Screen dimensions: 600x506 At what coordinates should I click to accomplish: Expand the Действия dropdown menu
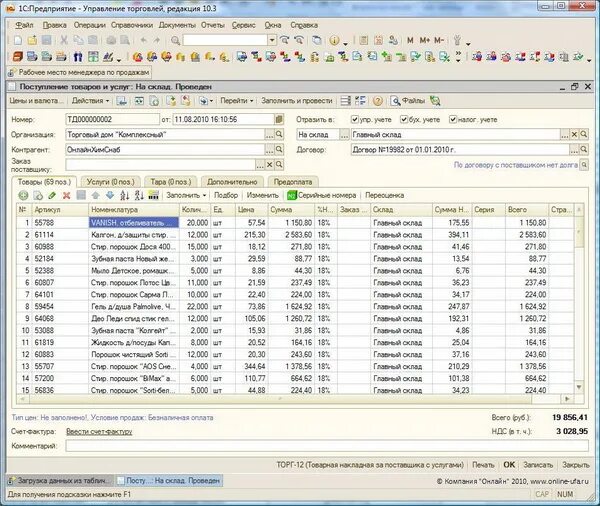90,101
